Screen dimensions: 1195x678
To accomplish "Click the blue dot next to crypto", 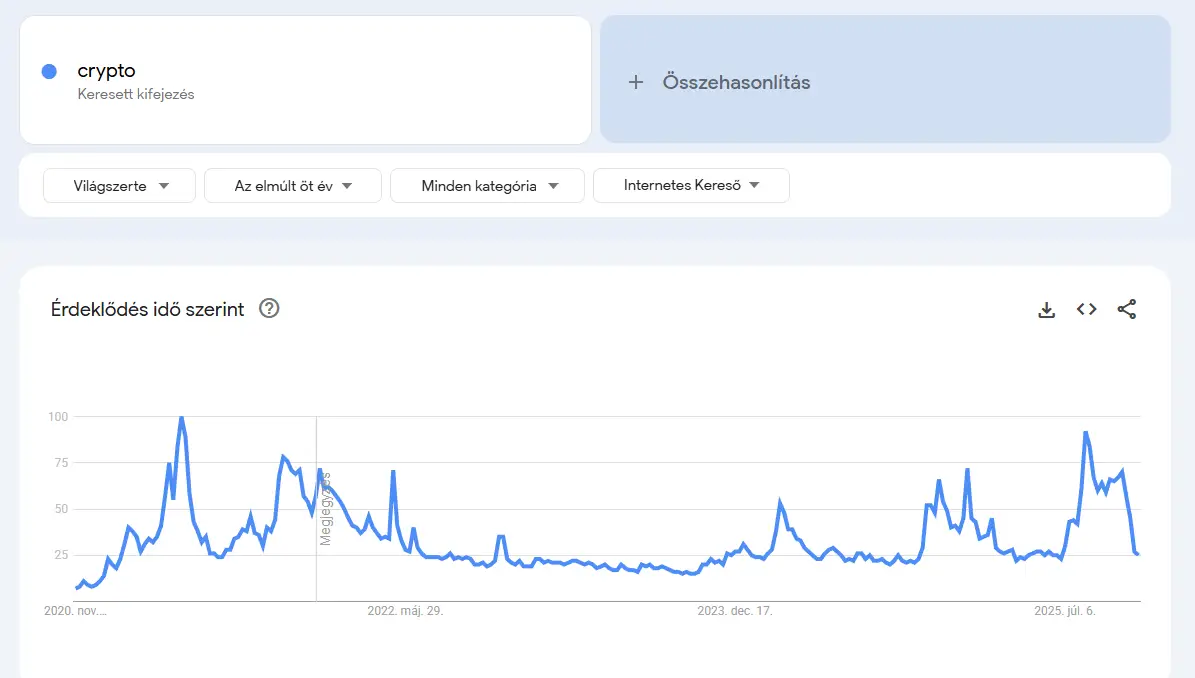I will pyautogui.click(x=49, y=72).
